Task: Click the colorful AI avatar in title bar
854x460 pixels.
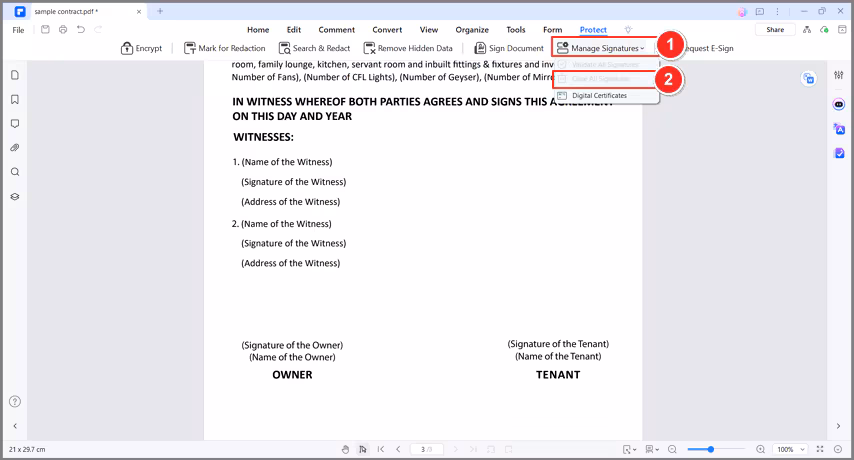Action: [x=742, y=11]
